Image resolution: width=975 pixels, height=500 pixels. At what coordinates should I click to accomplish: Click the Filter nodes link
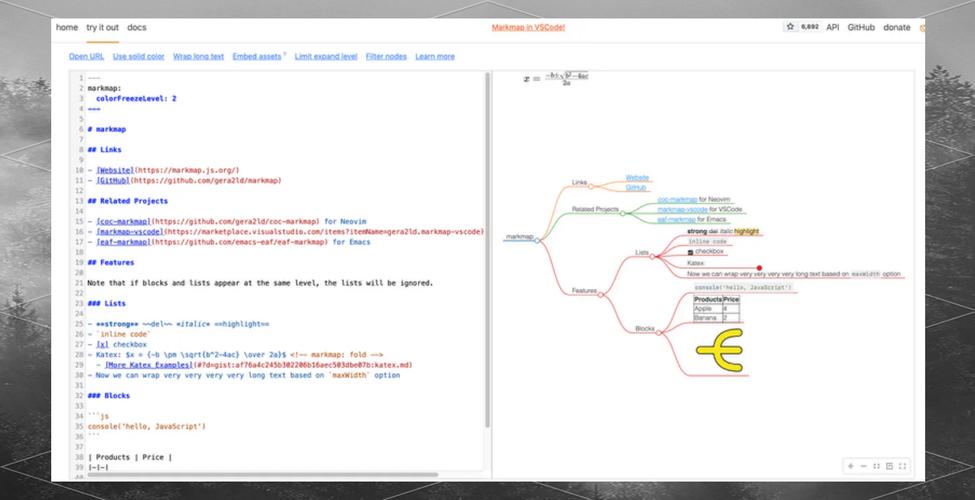[x=386, y=57]
